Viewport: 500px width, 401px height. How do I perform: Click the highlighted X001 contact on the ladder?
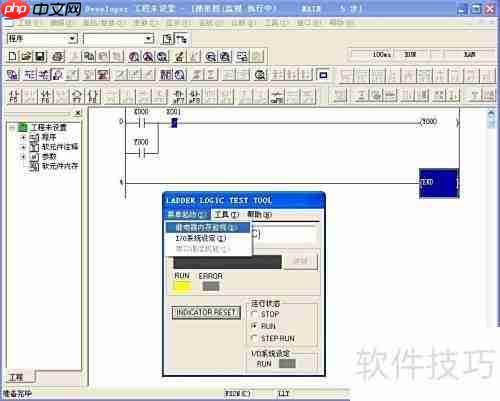tap(174, 123)
